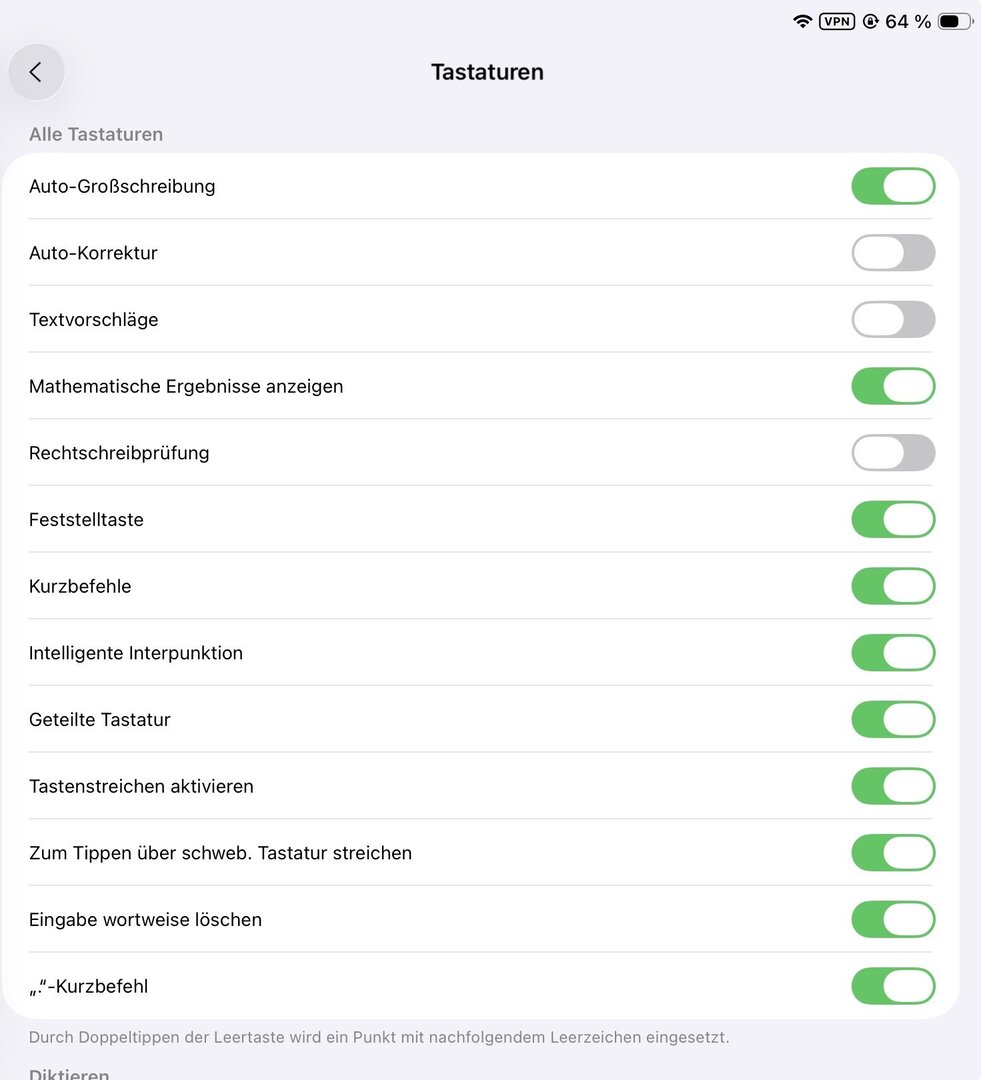The image size is (981, 1080).
Task: Enable the Auto-Korrektur switch
Action: tap(893, 253)
